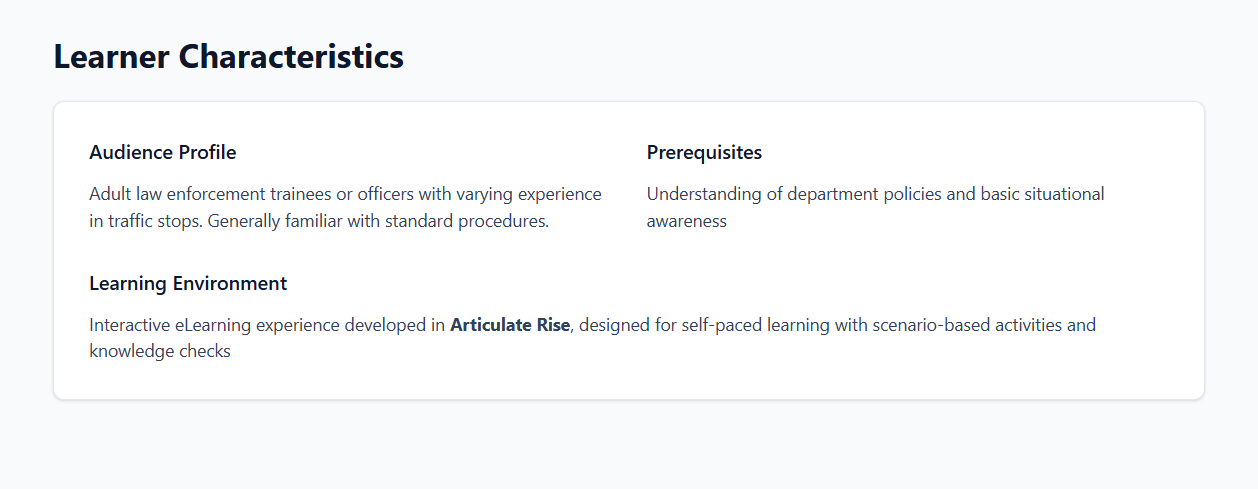Click the bold Articulate Rise text
The width and height of the screenshot is (1258, 489).
coord(510,325)
